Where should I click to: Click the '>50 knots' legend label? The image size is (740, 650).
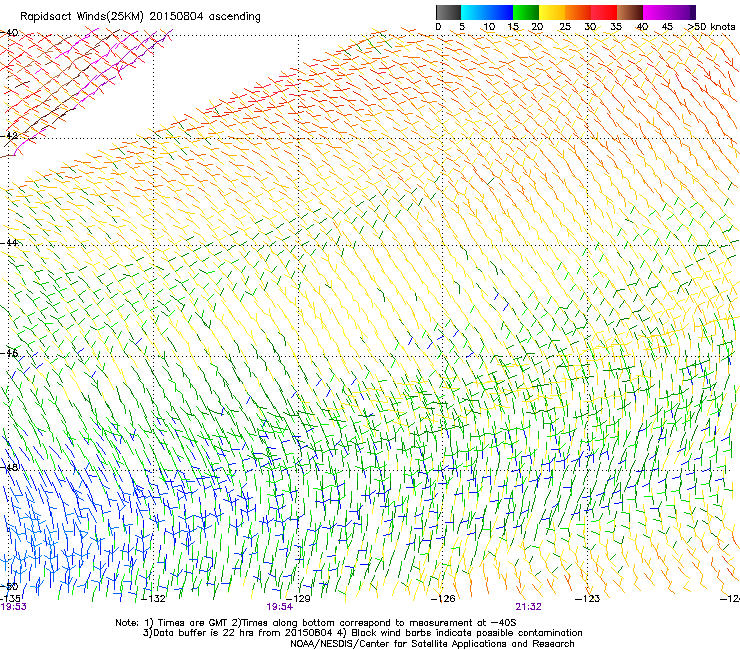[x=711, y=27]
